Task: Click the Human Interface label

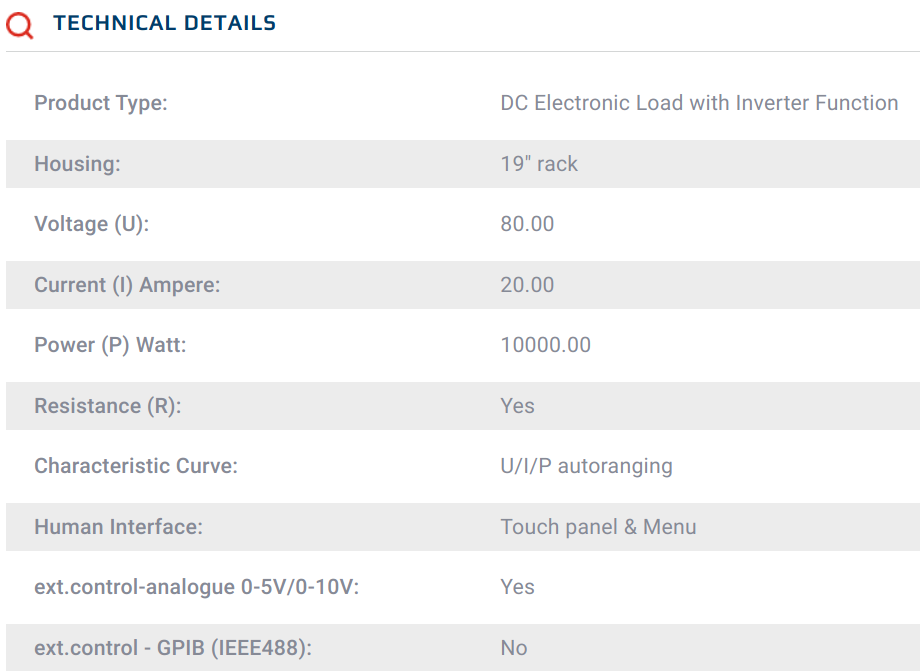Action: 118,527
